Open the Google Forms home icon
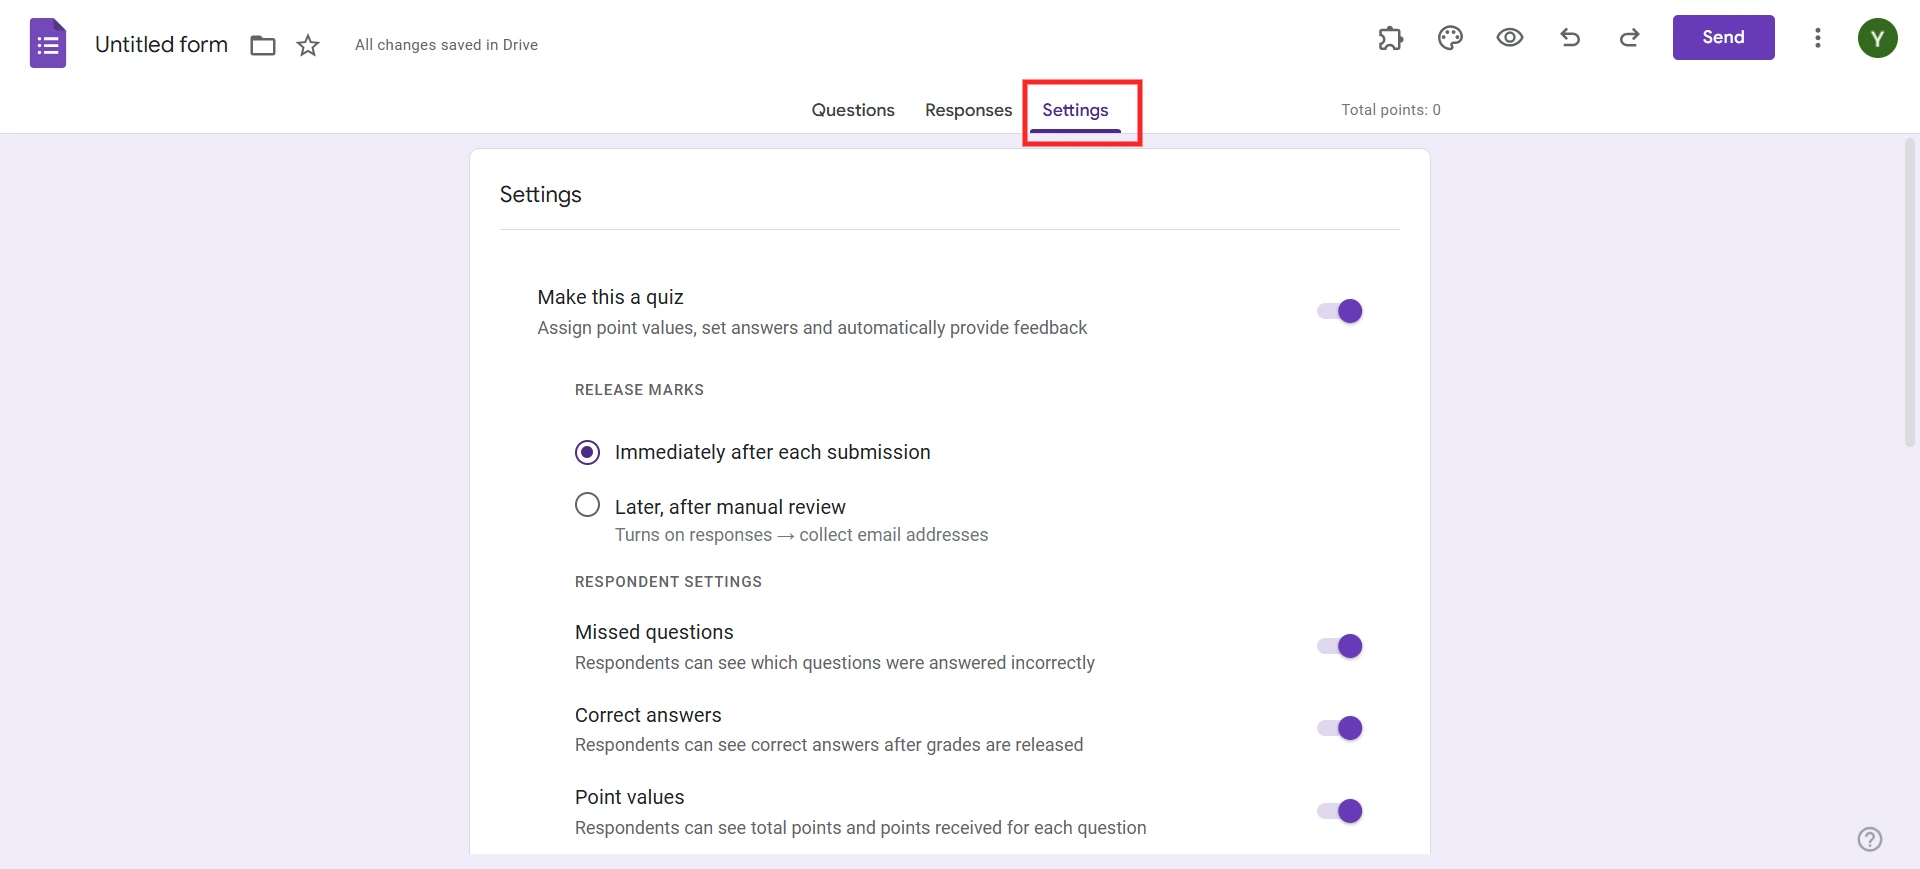Screen dimensions: 1920x869 48,44
